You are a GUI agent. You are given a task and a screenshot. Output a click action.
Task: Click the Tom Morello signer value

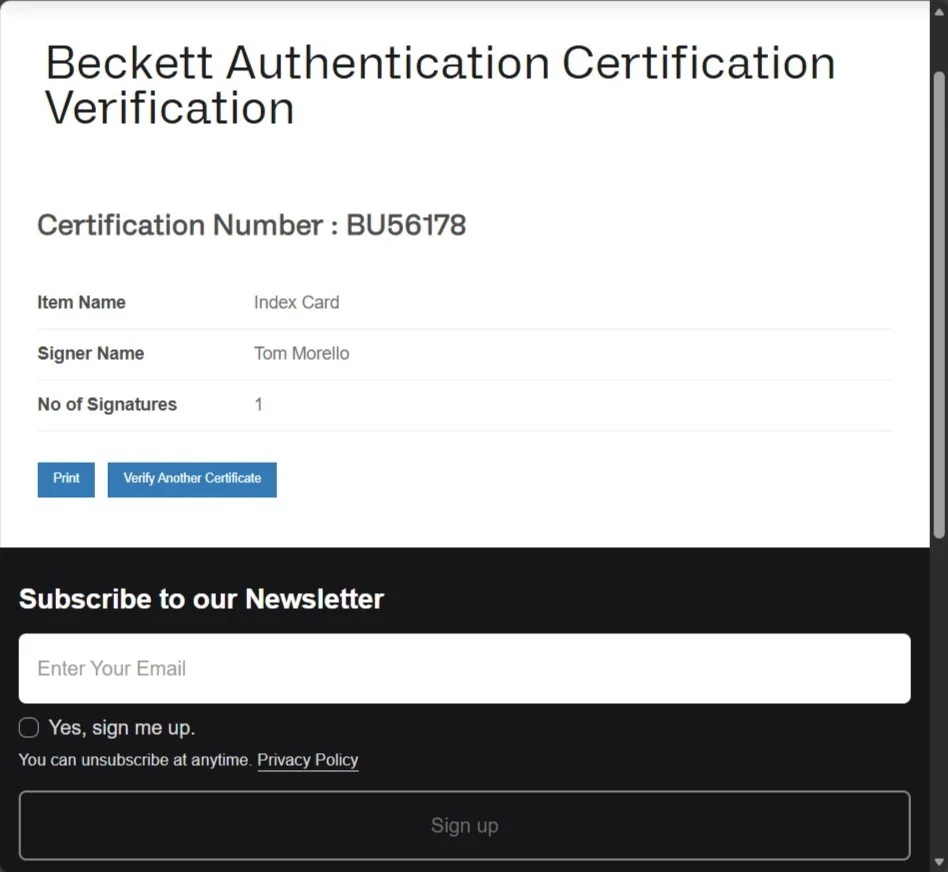pyautogui.click(x=302, y=353)
